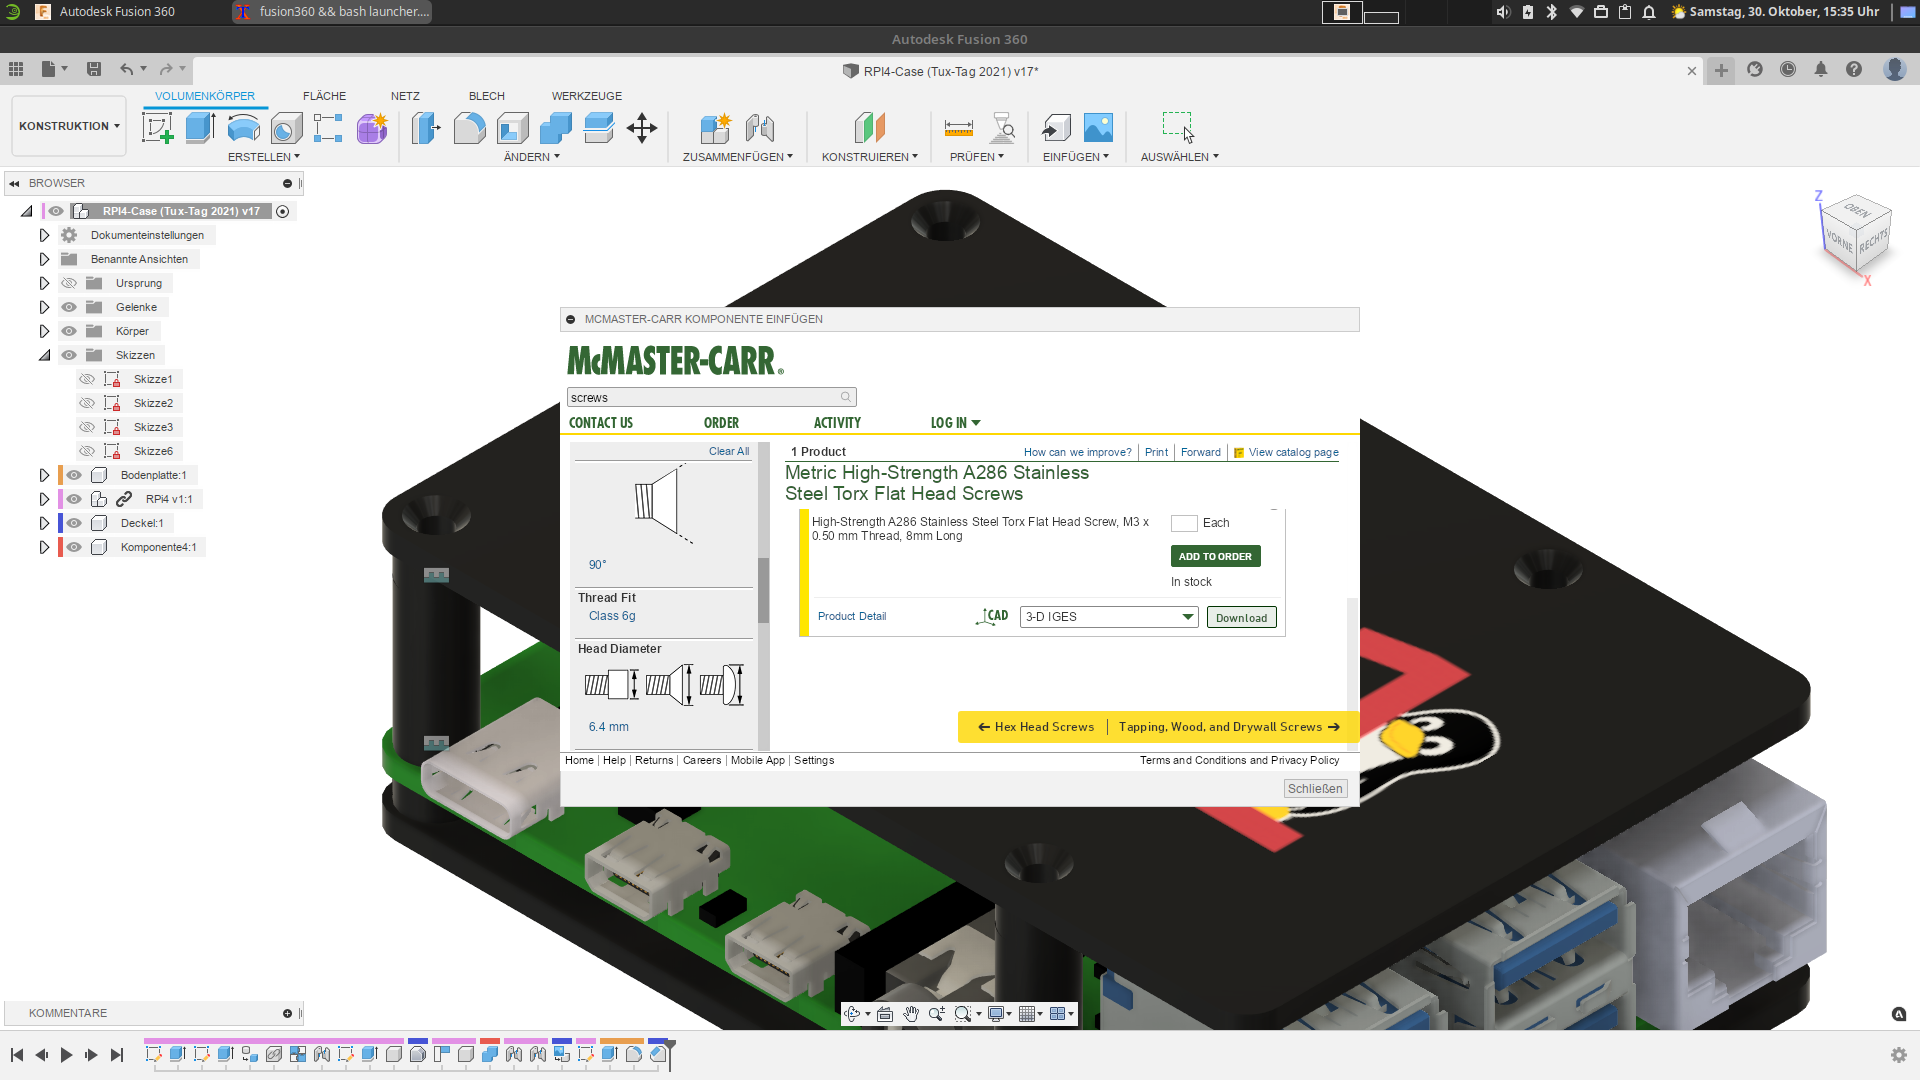Hide the Deckel:1 component
The height and width of the screenshot is (1080, 1920).
(74, 523)
